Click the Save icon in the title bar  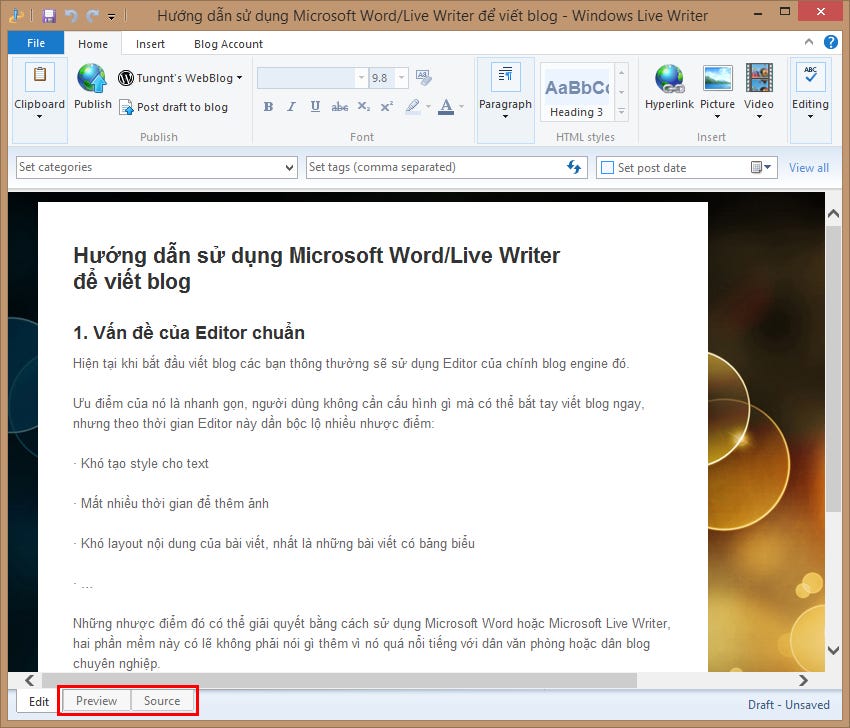click(x=49, y=16)
